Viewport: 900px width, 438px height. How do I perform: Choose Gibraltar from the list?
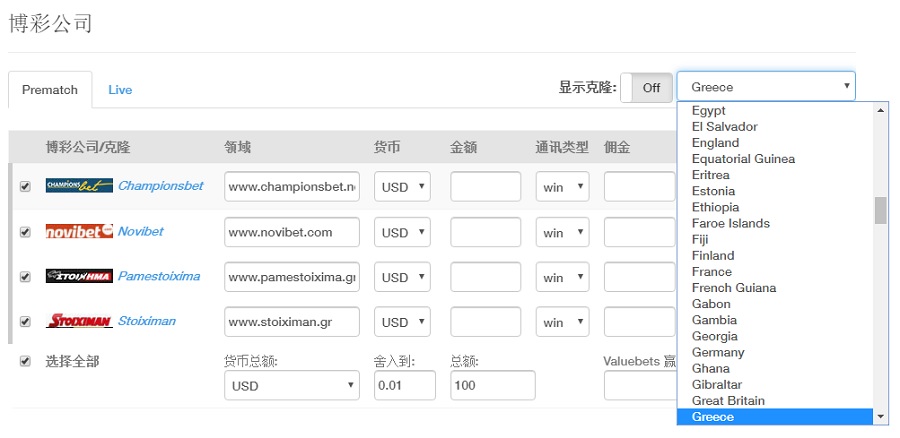(775, 385)
